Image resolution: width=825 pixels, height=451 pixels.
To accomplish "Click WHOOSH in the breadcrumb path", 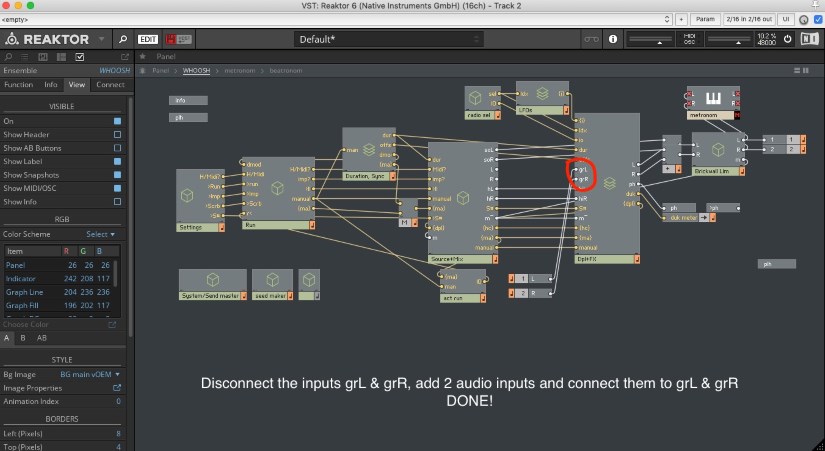I will 196,71.
